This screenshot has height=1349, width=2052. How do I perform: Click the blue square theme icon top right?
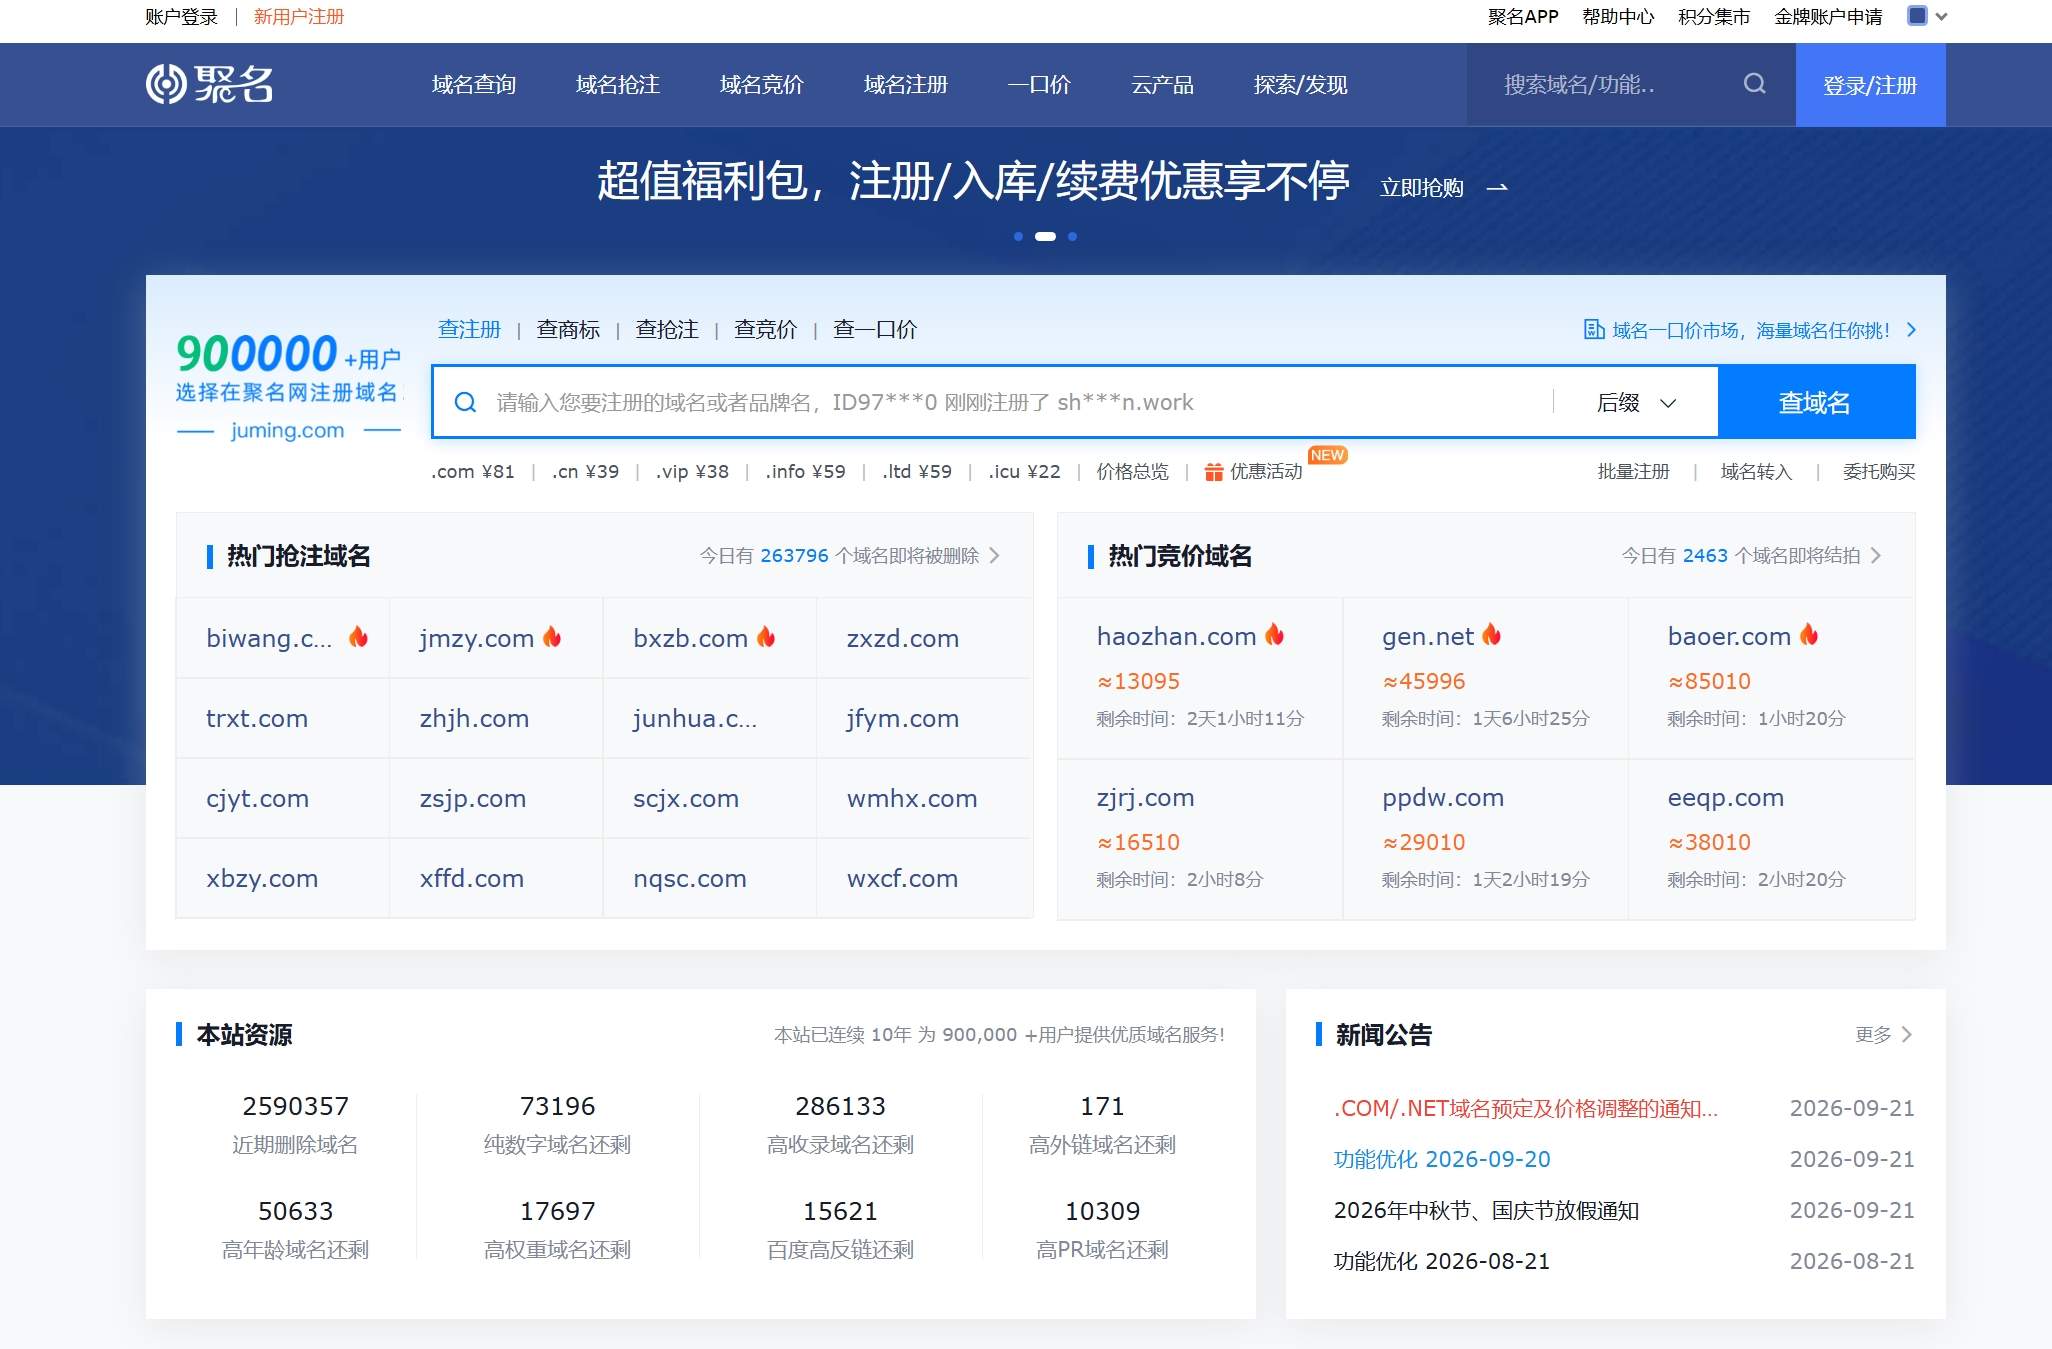(x=1917, y=16)
